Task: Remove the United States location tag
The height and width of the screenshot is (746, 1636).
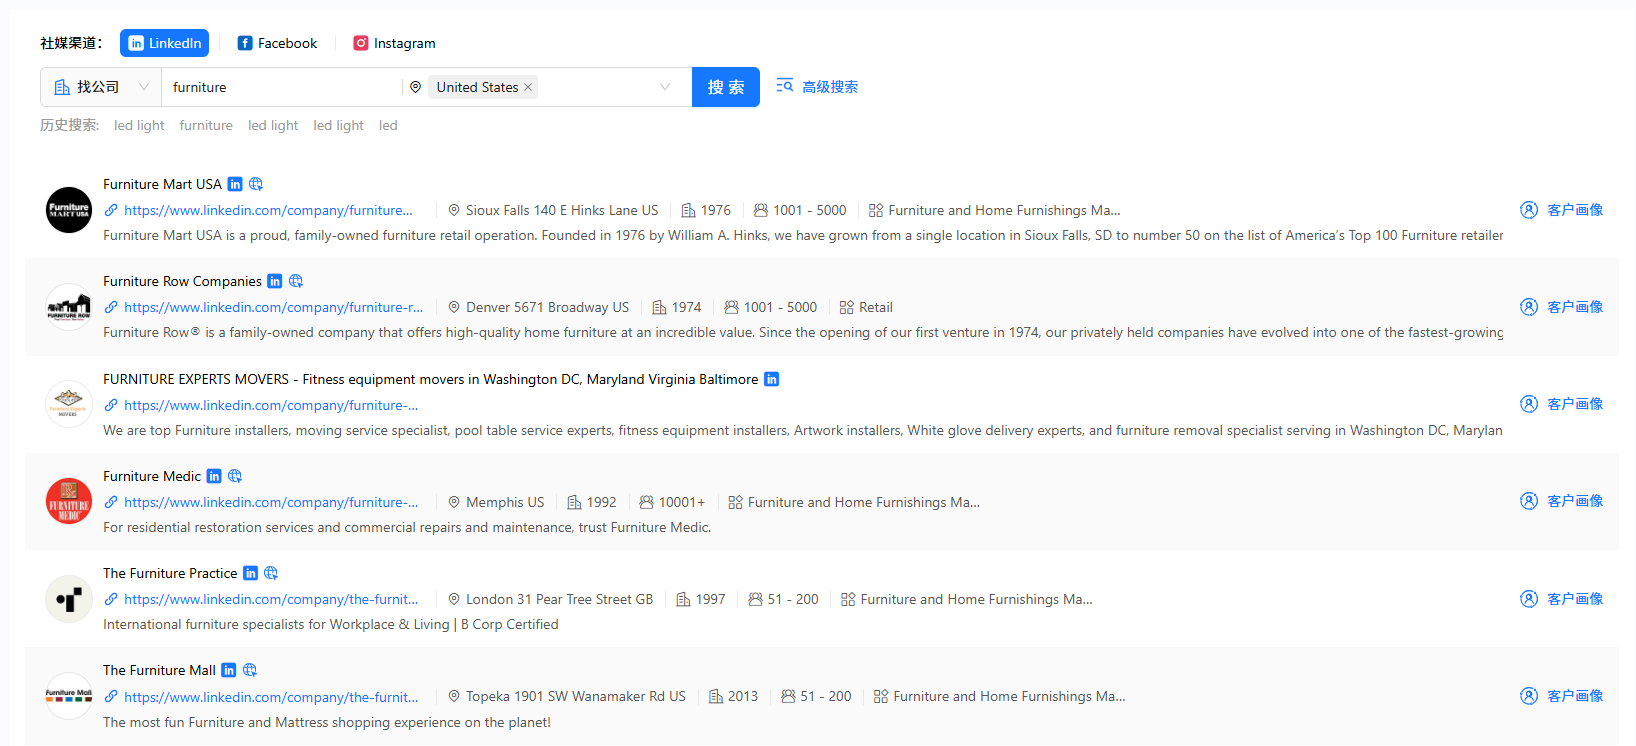Action: pos(528,87)
